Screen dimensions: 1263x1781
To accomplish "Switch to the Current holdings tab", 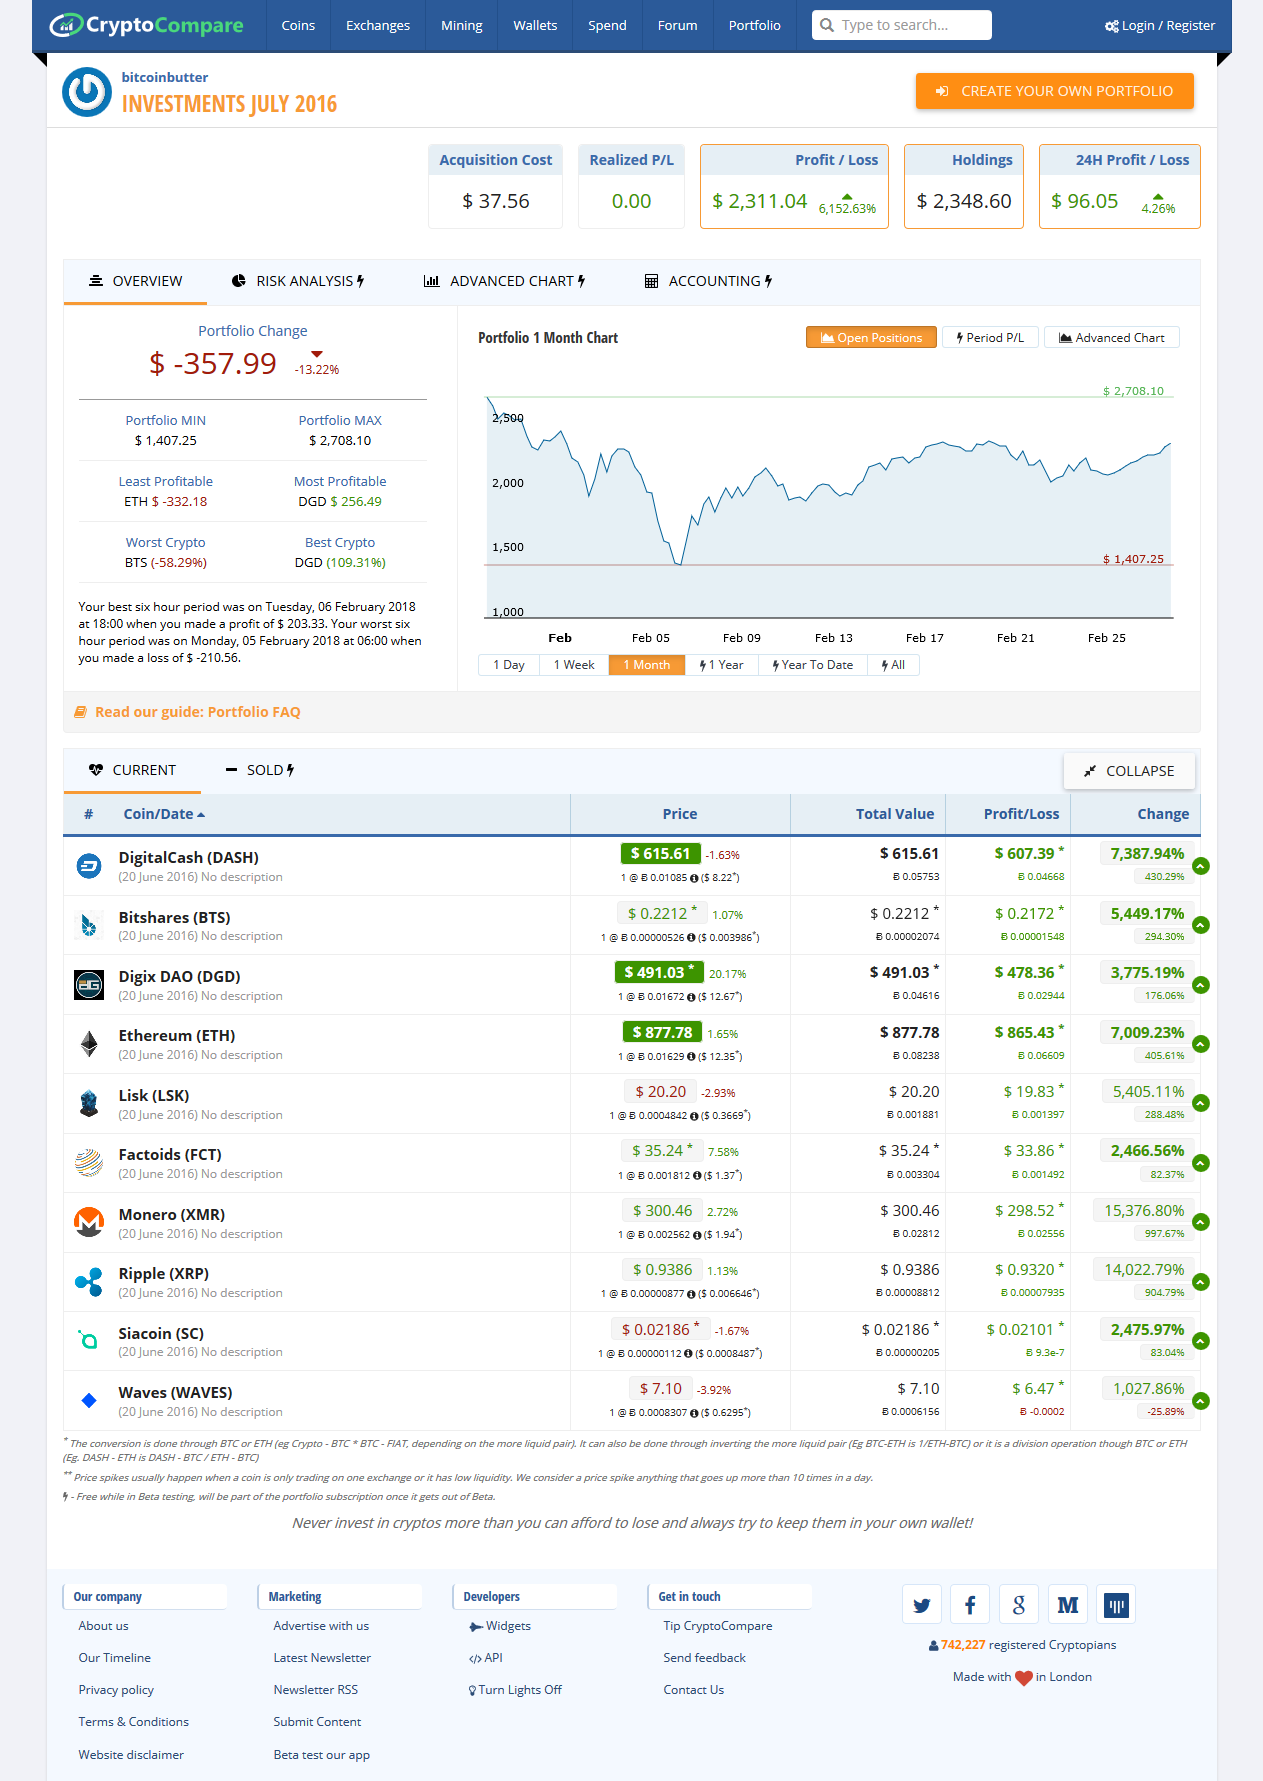I will (x=132, y=770).
